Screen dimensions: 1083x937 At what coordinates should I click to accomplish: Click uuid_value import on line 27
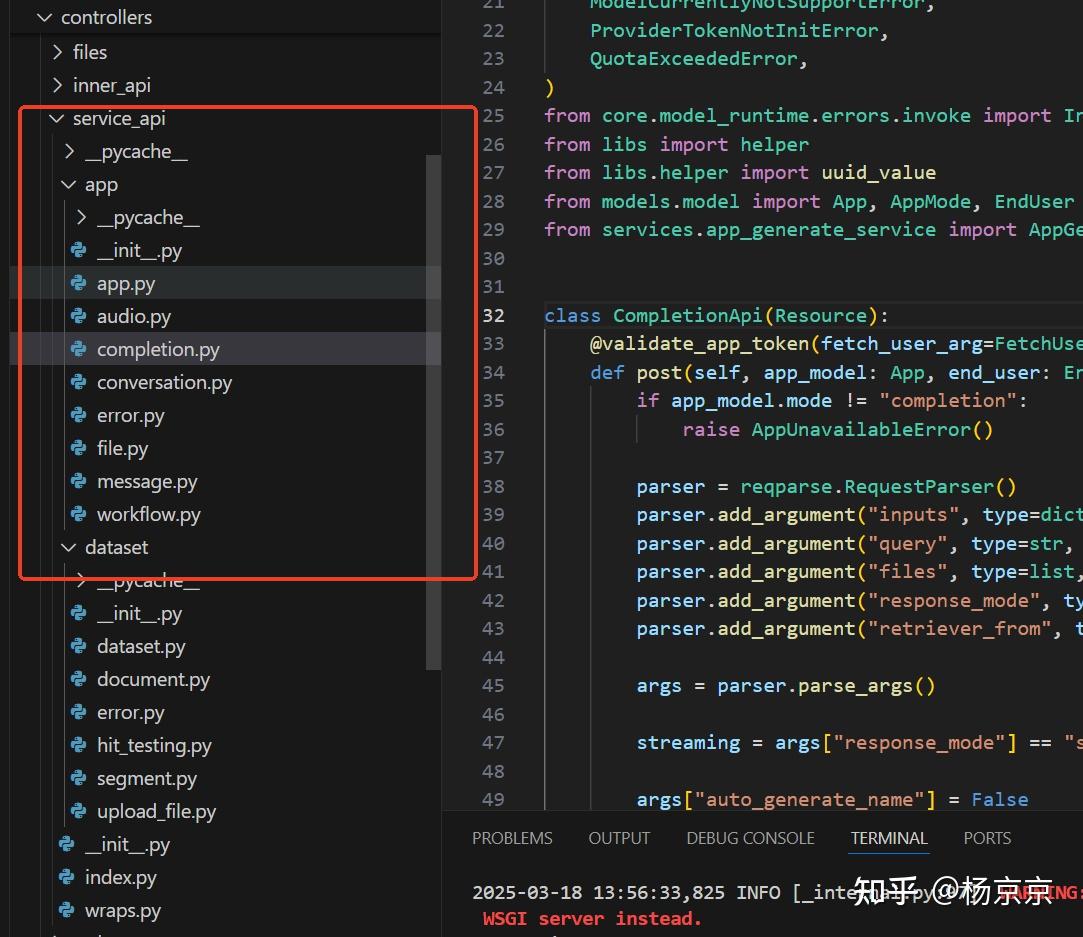click(x=879, y=173)
